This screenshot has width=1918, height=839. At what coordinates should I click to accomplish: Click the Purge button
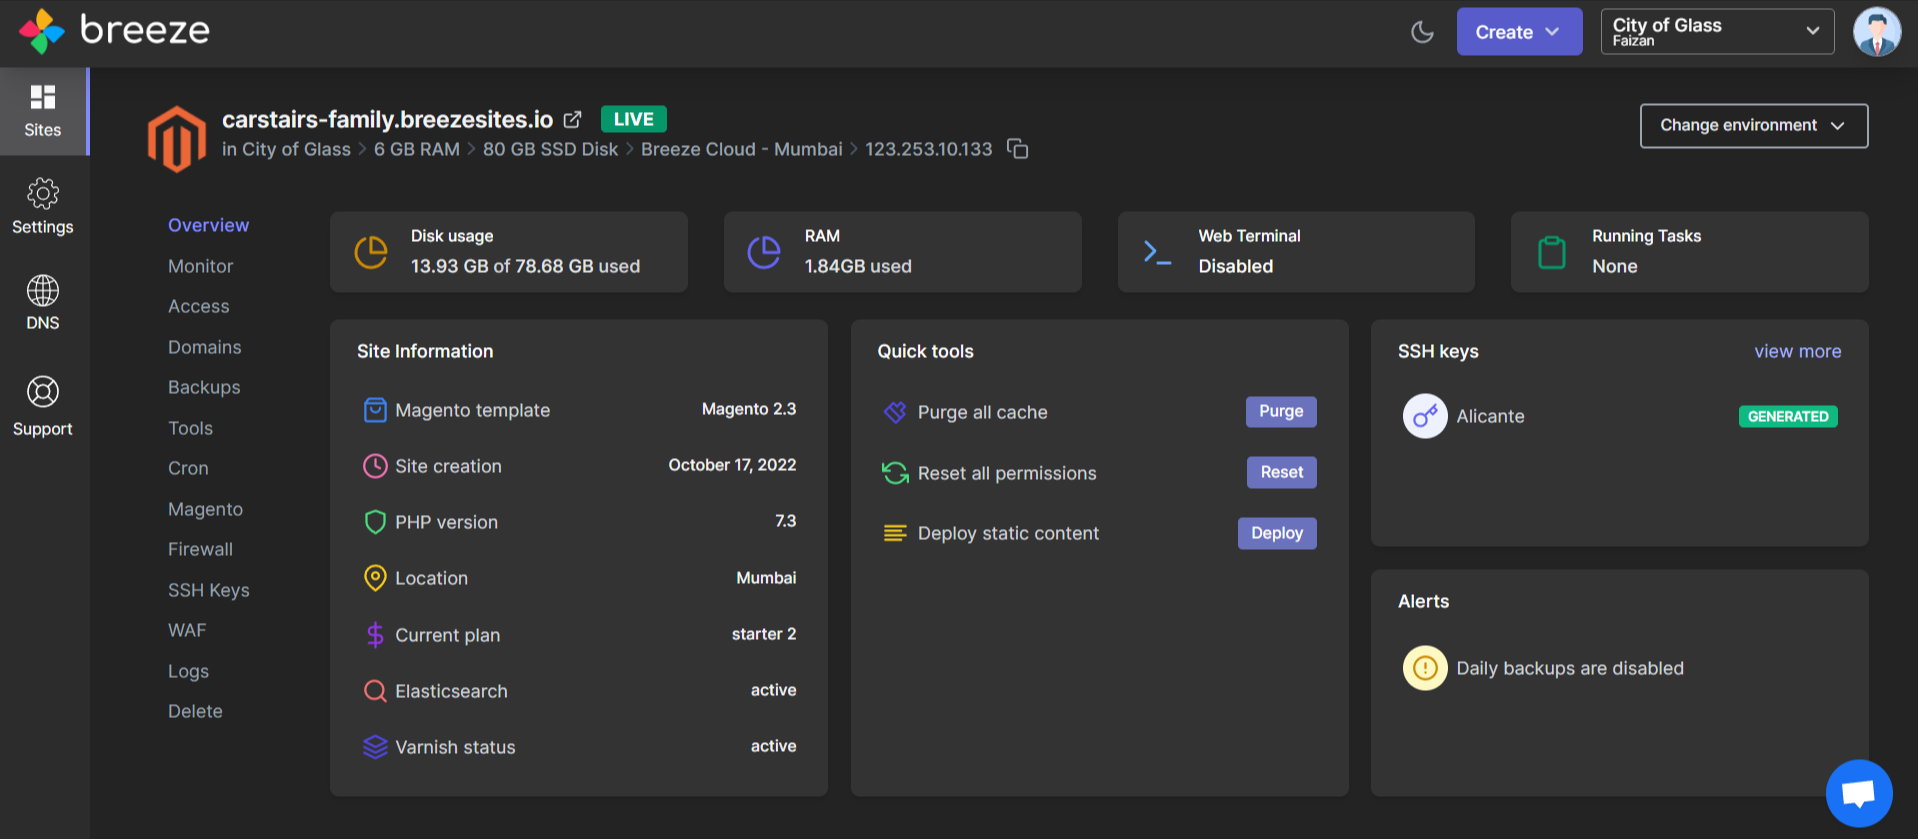[x=1281, y=411]
